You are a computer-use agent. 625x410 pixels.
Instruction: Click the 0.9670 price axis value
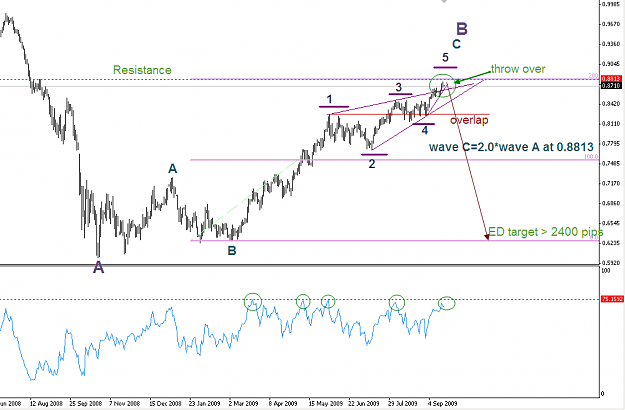pyautogui.click(x=612, y=24)
